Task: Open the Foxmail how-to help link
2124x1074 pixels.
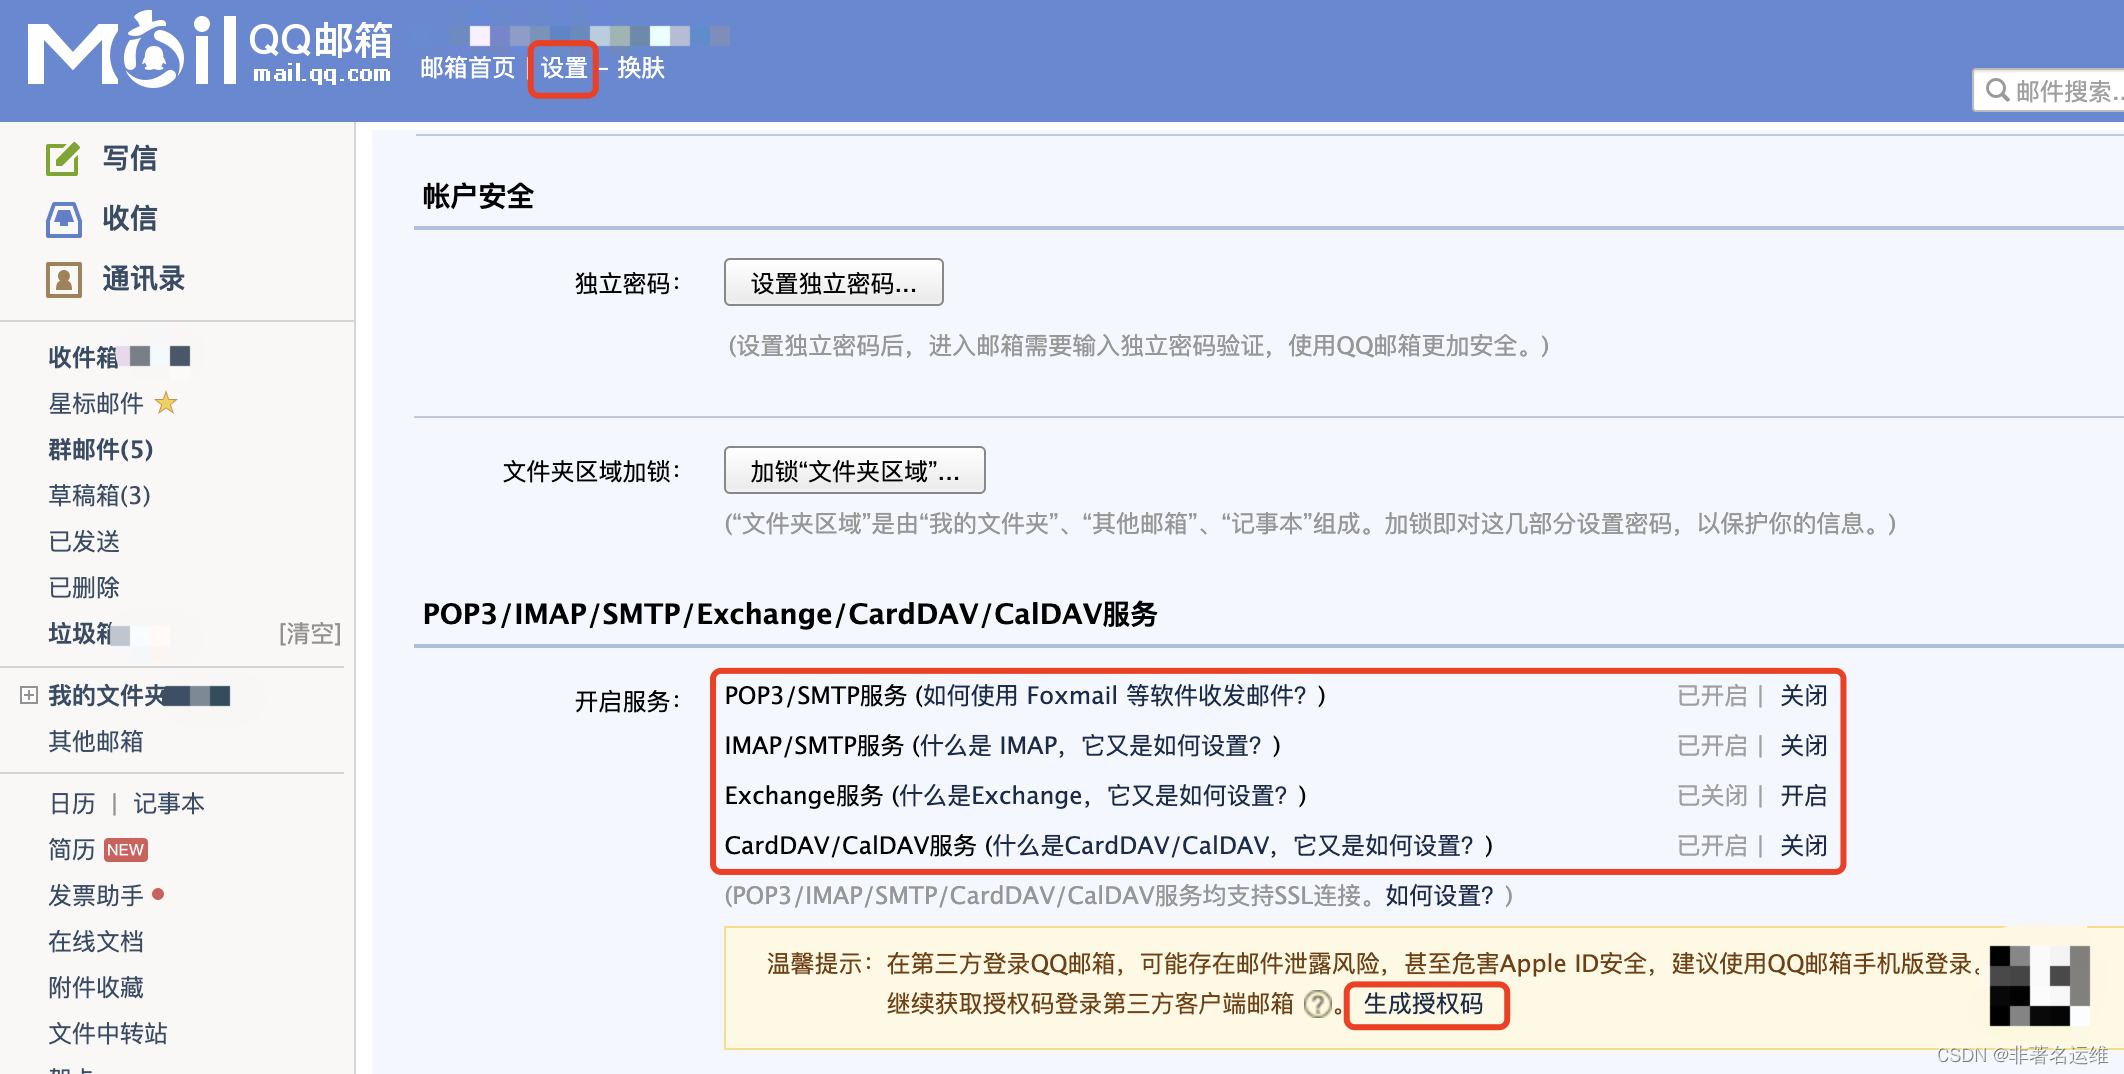Action: coord(1115,696)
